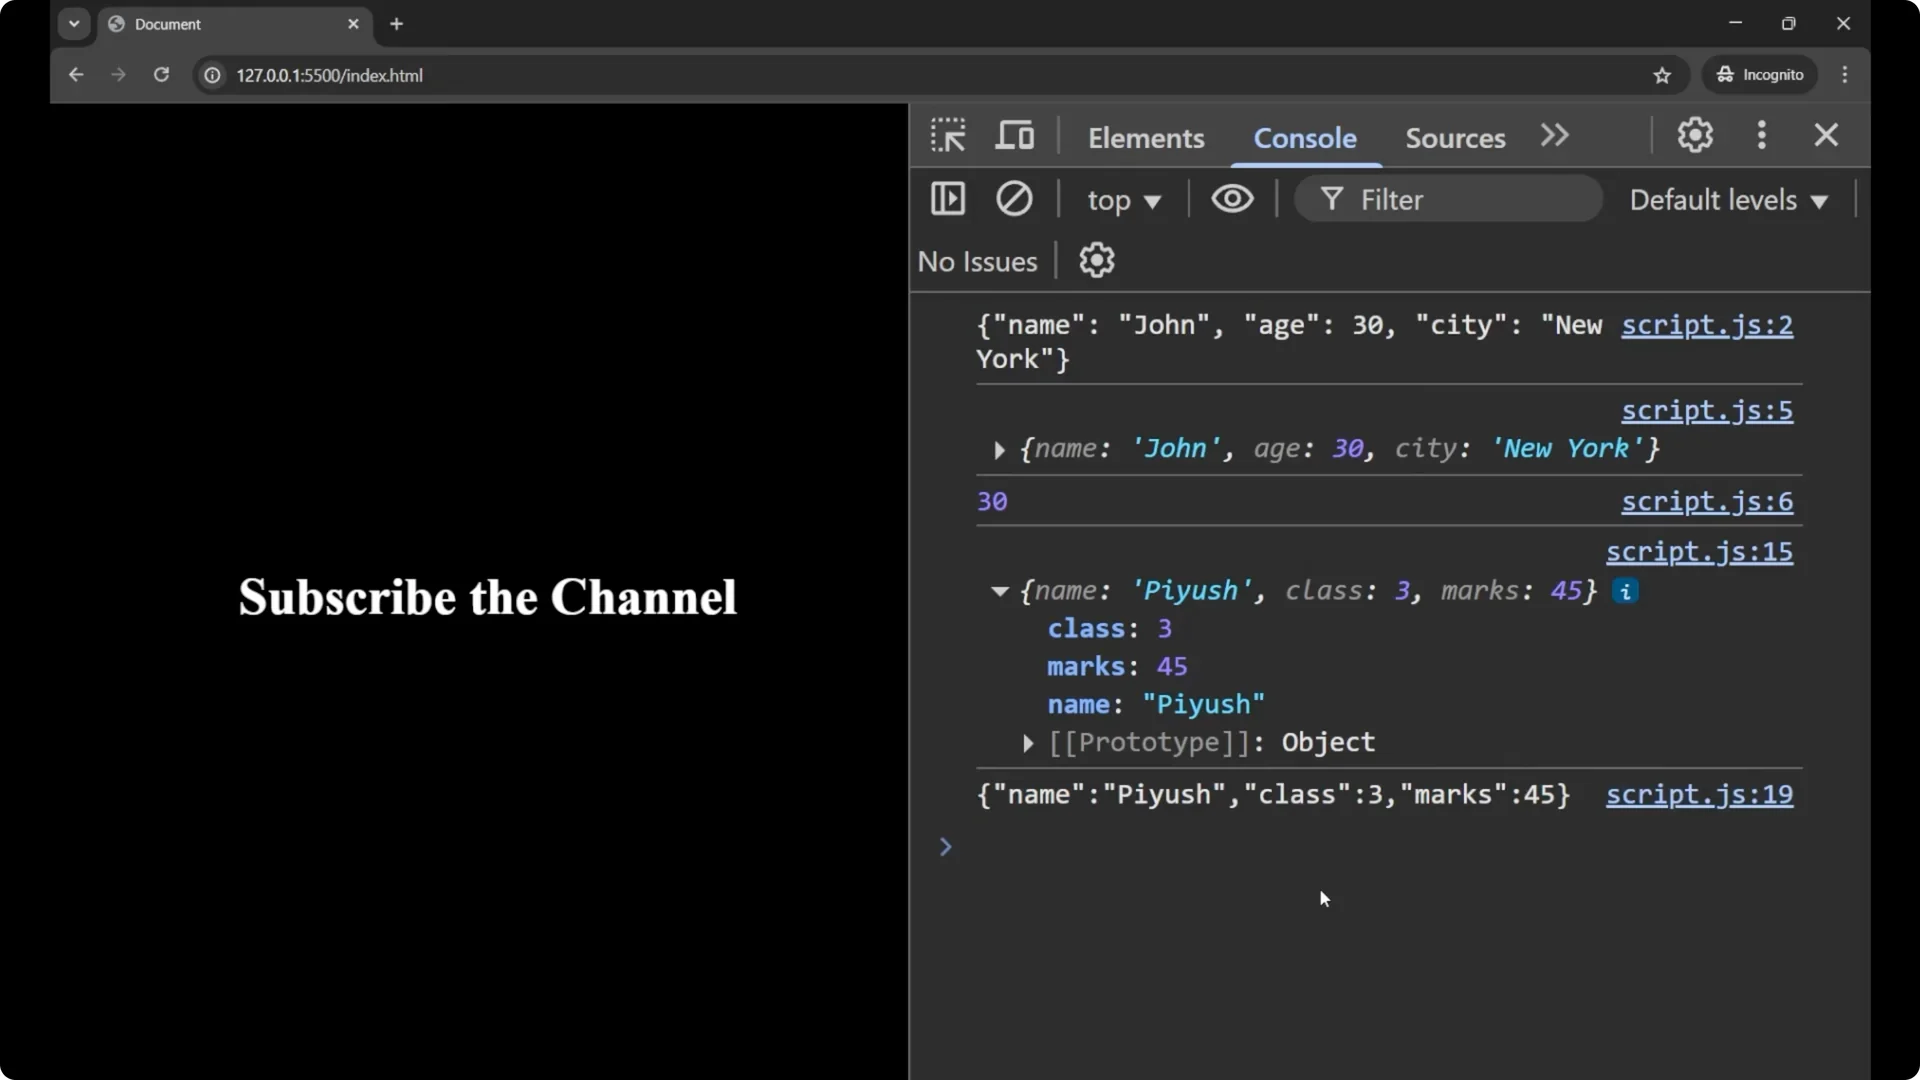1920x1080 pixels.
Task: Click inside the console Filter field
Action: point(1450,199)
